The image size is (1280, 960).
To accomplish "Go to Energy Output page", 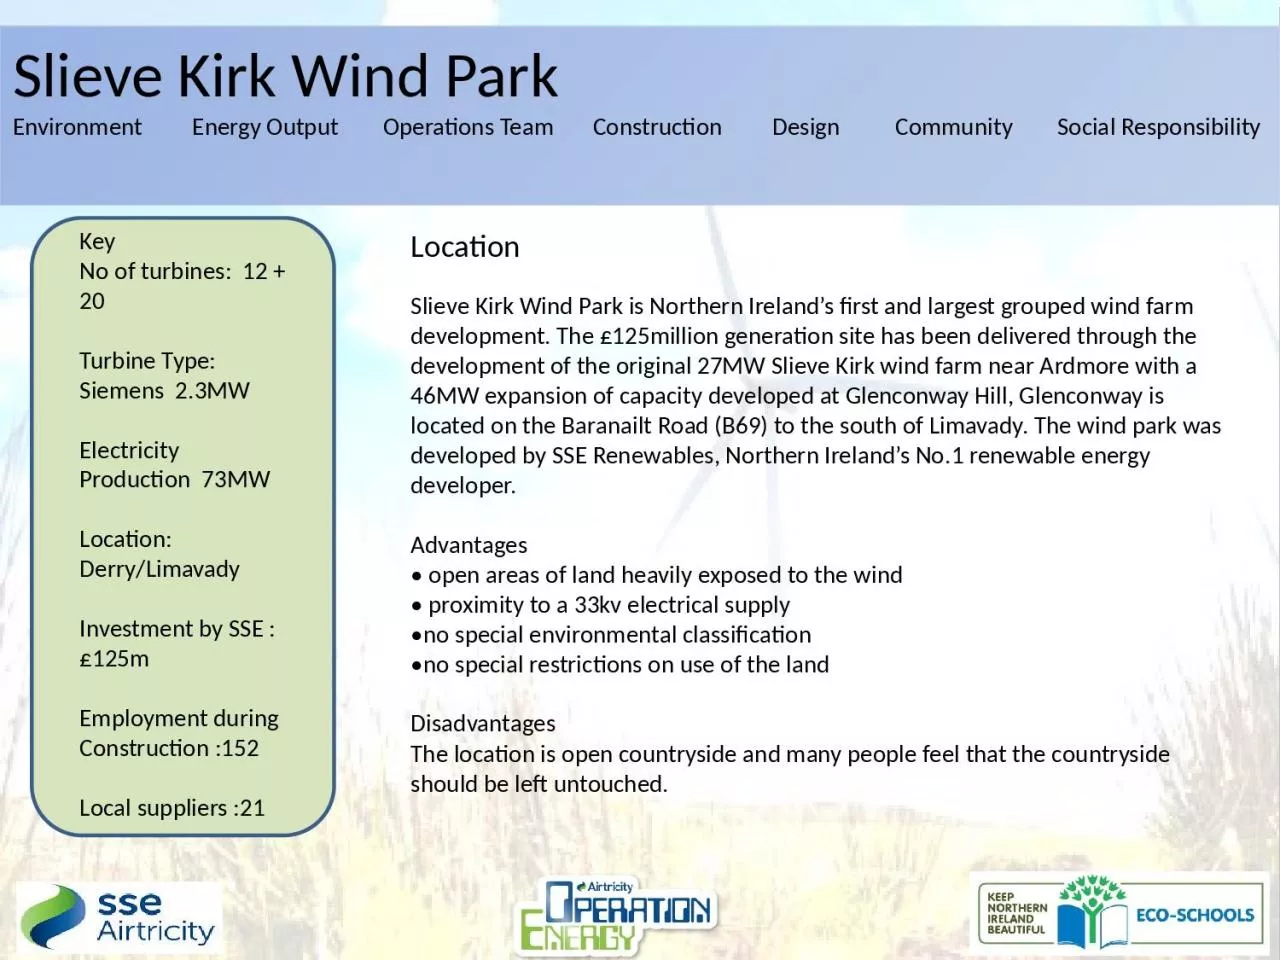I will click(x=265, y=127).
